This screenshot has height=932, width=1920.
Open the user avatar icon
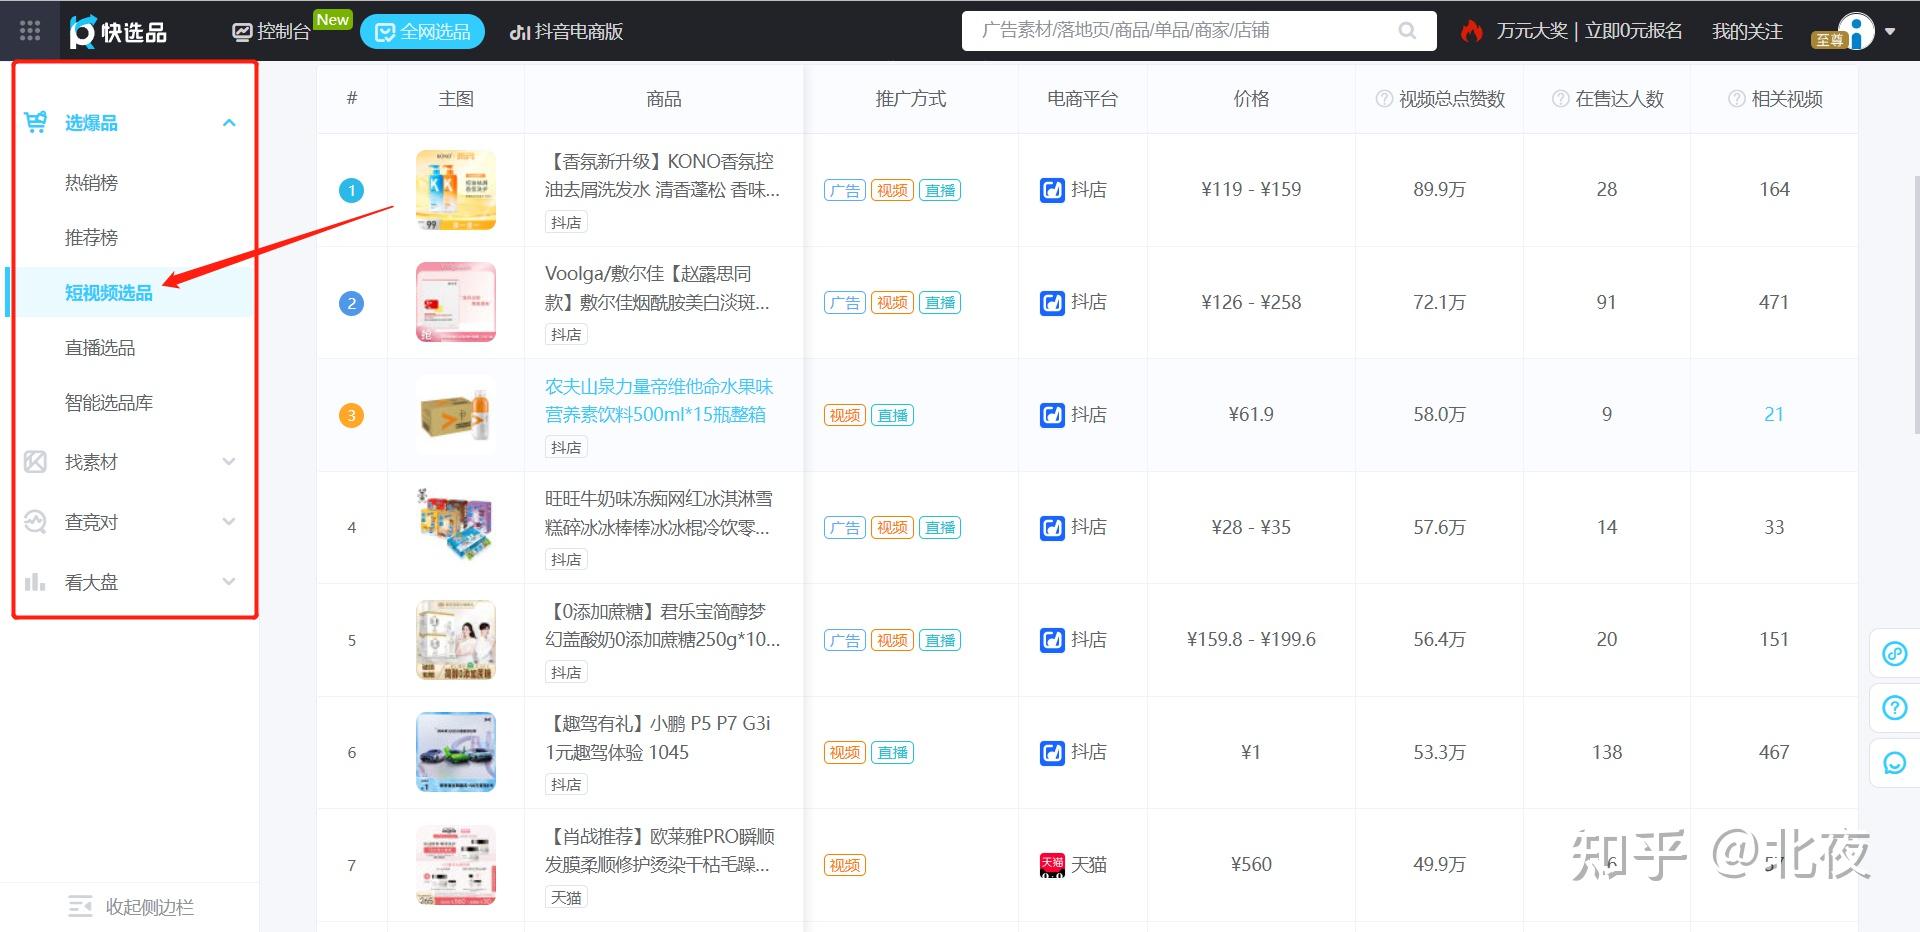(1856, 31)
